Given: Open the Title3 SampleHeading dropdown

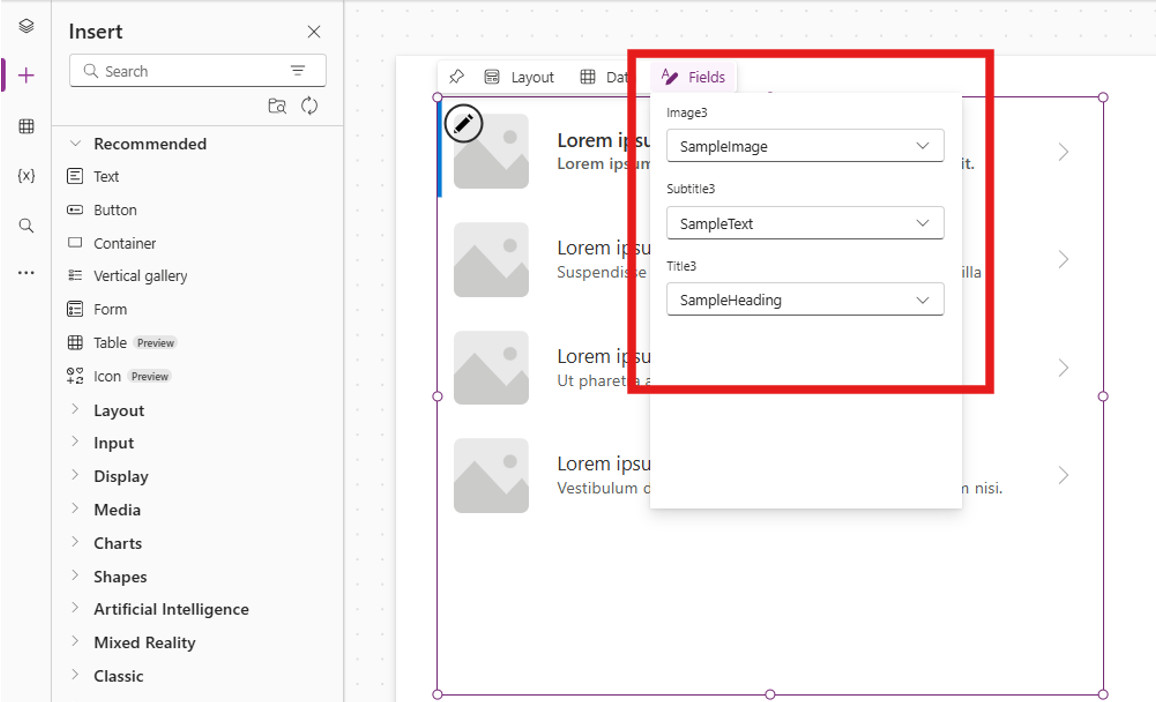Looking at the screenshot, I should (805, 299).
